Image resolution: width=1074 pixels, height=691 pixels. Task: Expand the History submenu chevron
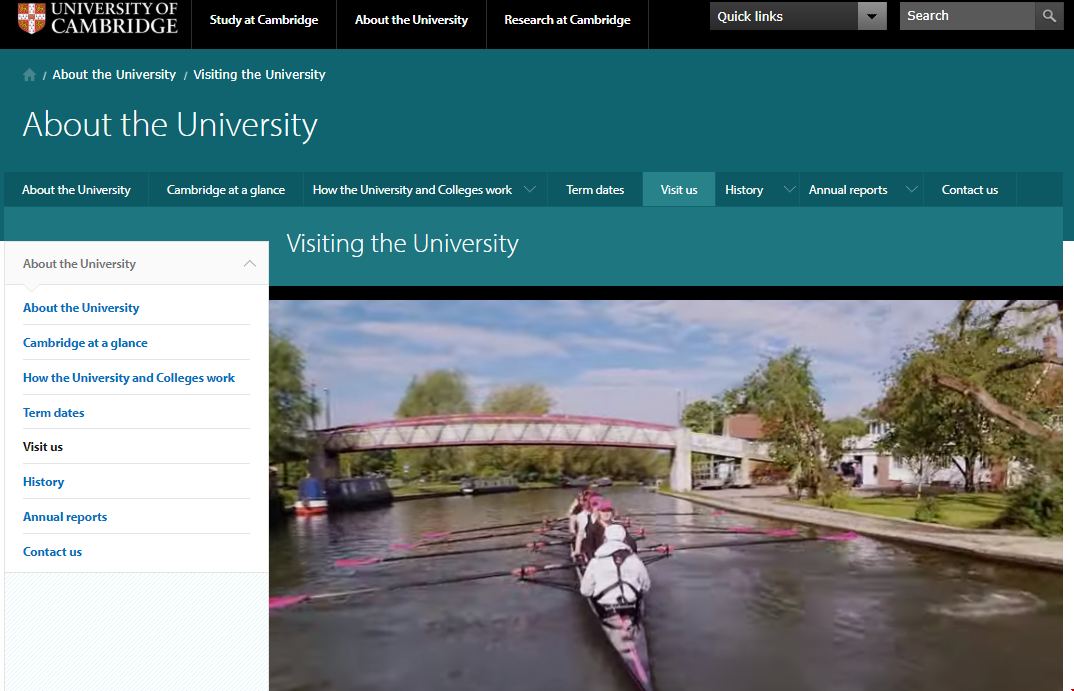(789, 190)
